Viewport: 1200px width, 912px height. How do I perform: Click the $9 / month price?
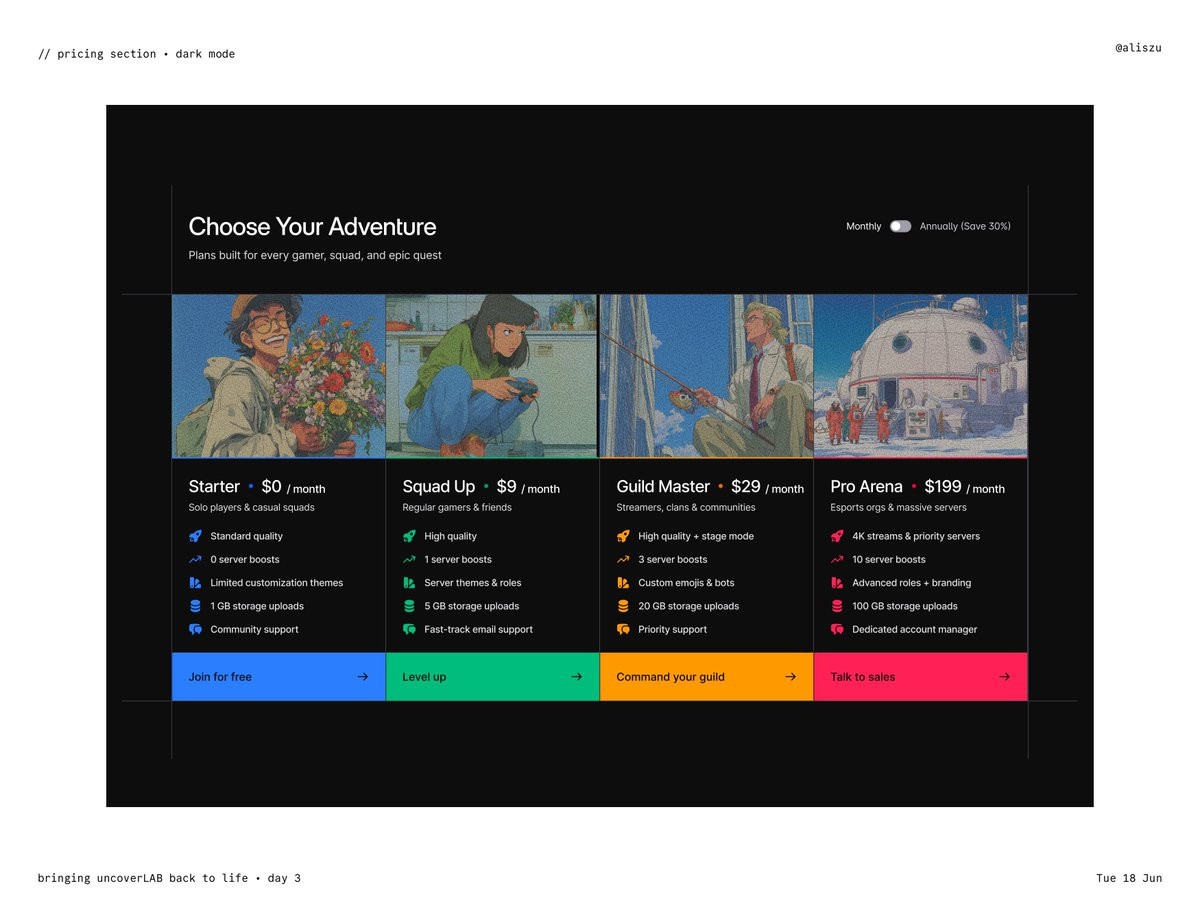pos(528,487)
